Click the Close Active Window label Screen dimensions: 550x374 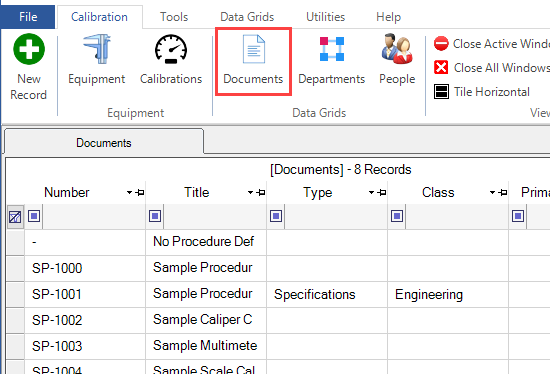pos(501,44)
